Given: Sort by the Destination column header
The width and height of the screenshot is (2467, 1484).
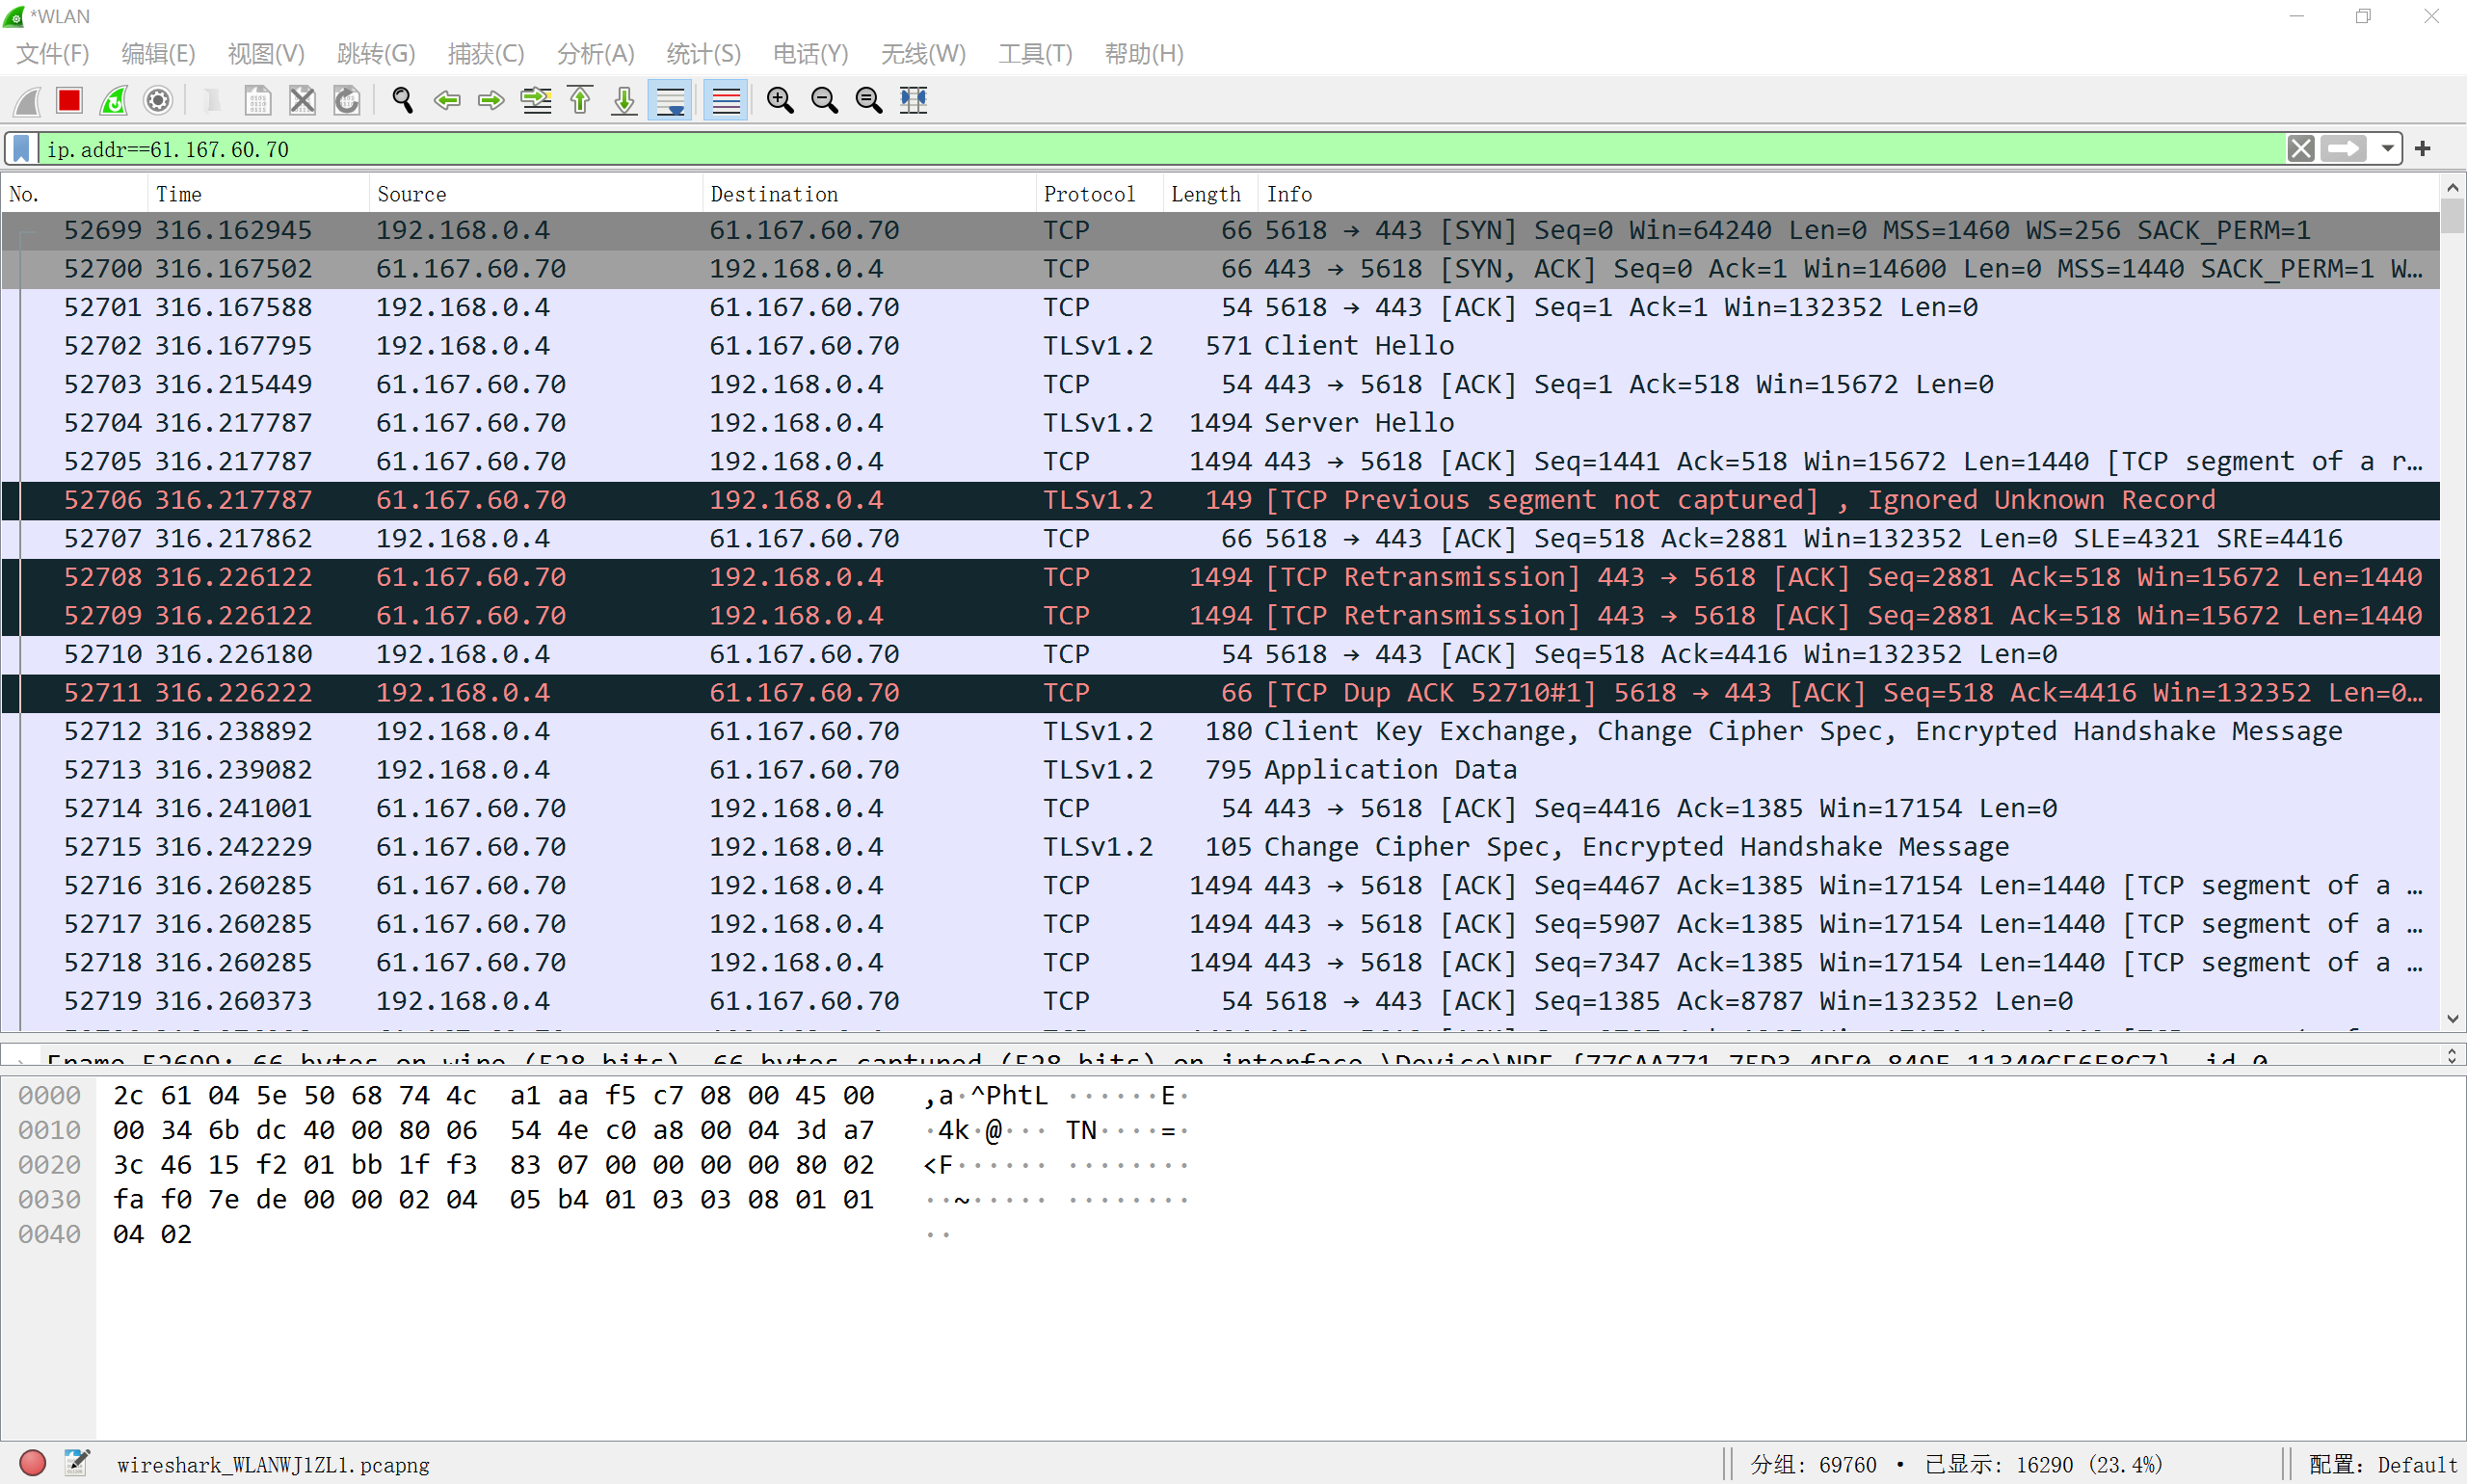Looking at the screenshot, I should (x=869, y=194).
